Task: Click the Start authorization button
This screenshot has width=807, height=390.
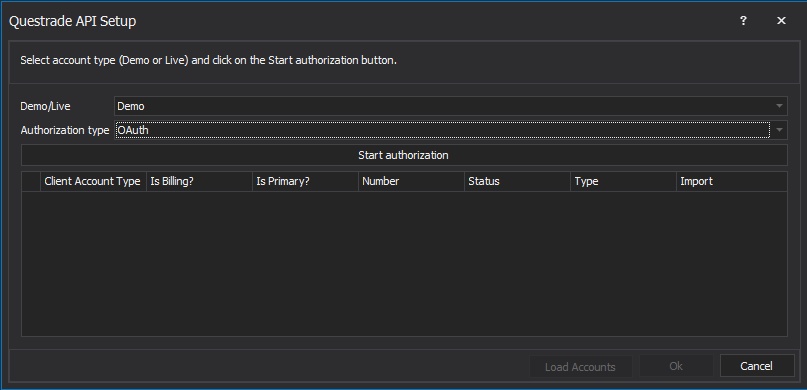Action: [404, 155]
